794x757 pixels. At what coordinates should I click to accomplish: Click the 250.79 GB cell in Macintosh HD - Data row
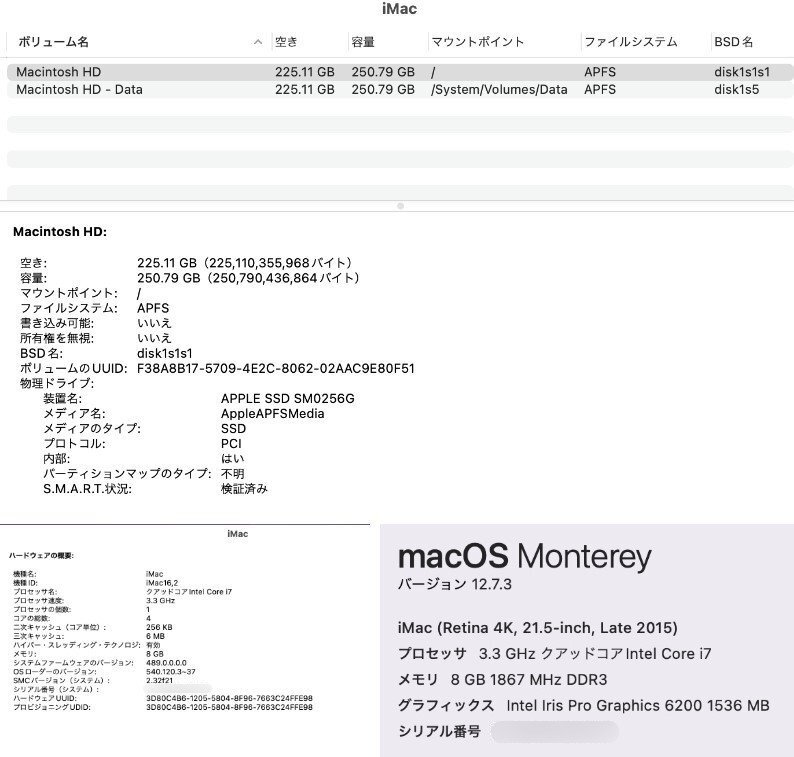(383, 90)
